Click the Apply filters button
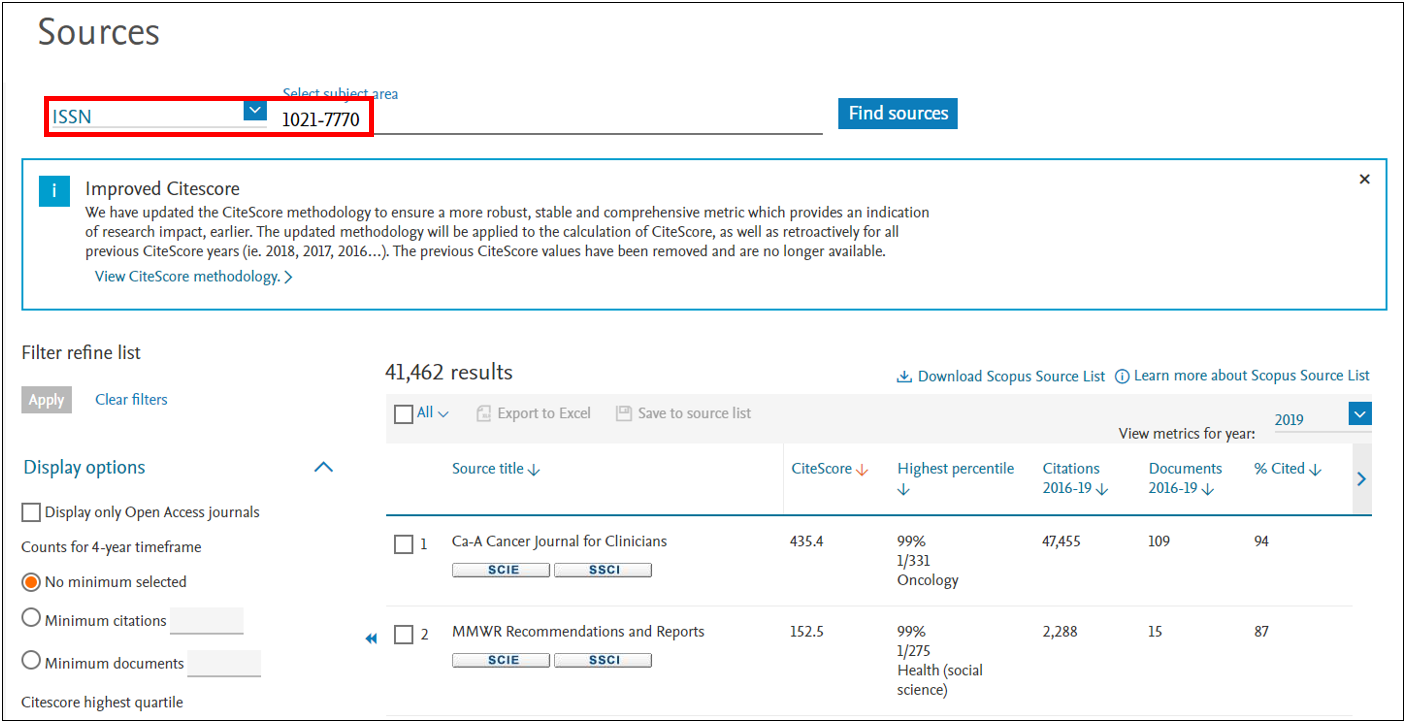Screen dimensions: 1407x723 pos(46,400)
